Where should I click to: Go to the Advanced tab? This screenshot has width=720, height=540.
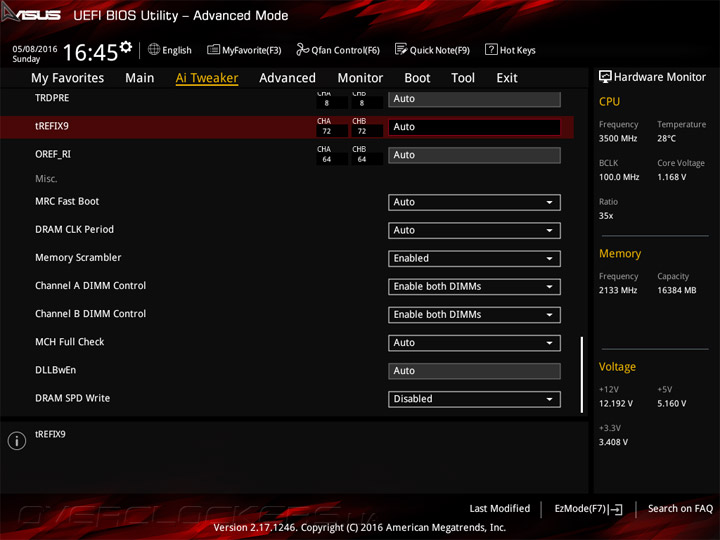point(287,78)
